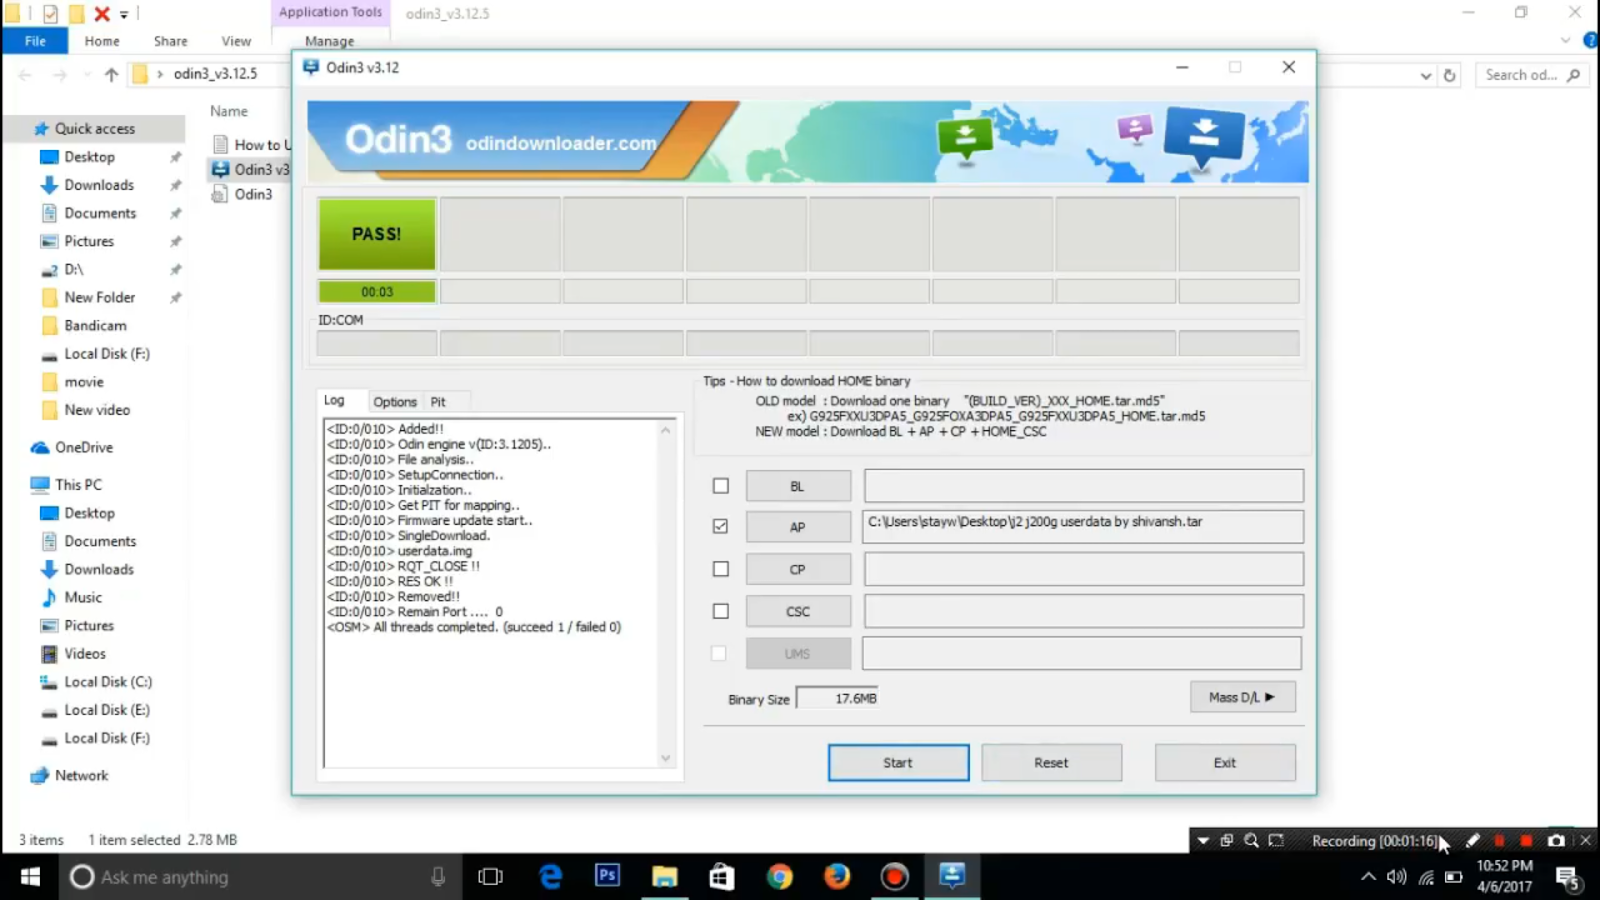Click the green PASS! status box
The height and width of the screenshot is (900, 1600).
[x=377, y=234]
